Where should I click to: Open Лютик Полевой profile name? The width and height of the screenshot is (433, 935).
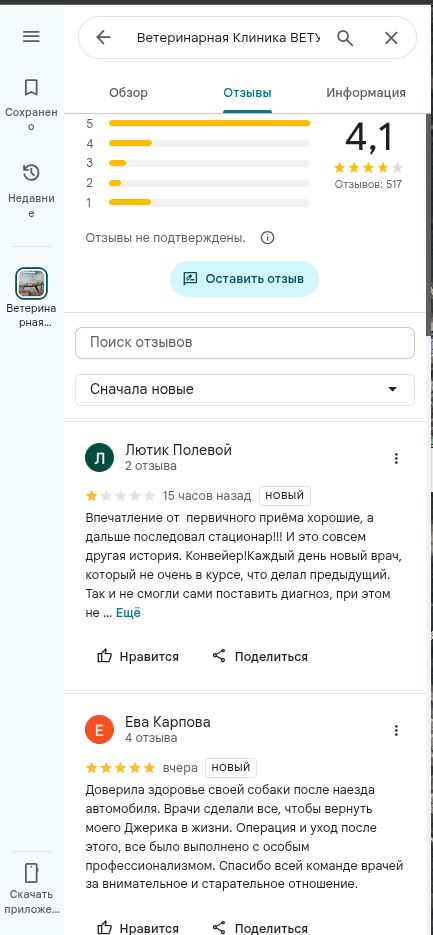(x=178, y=450)
